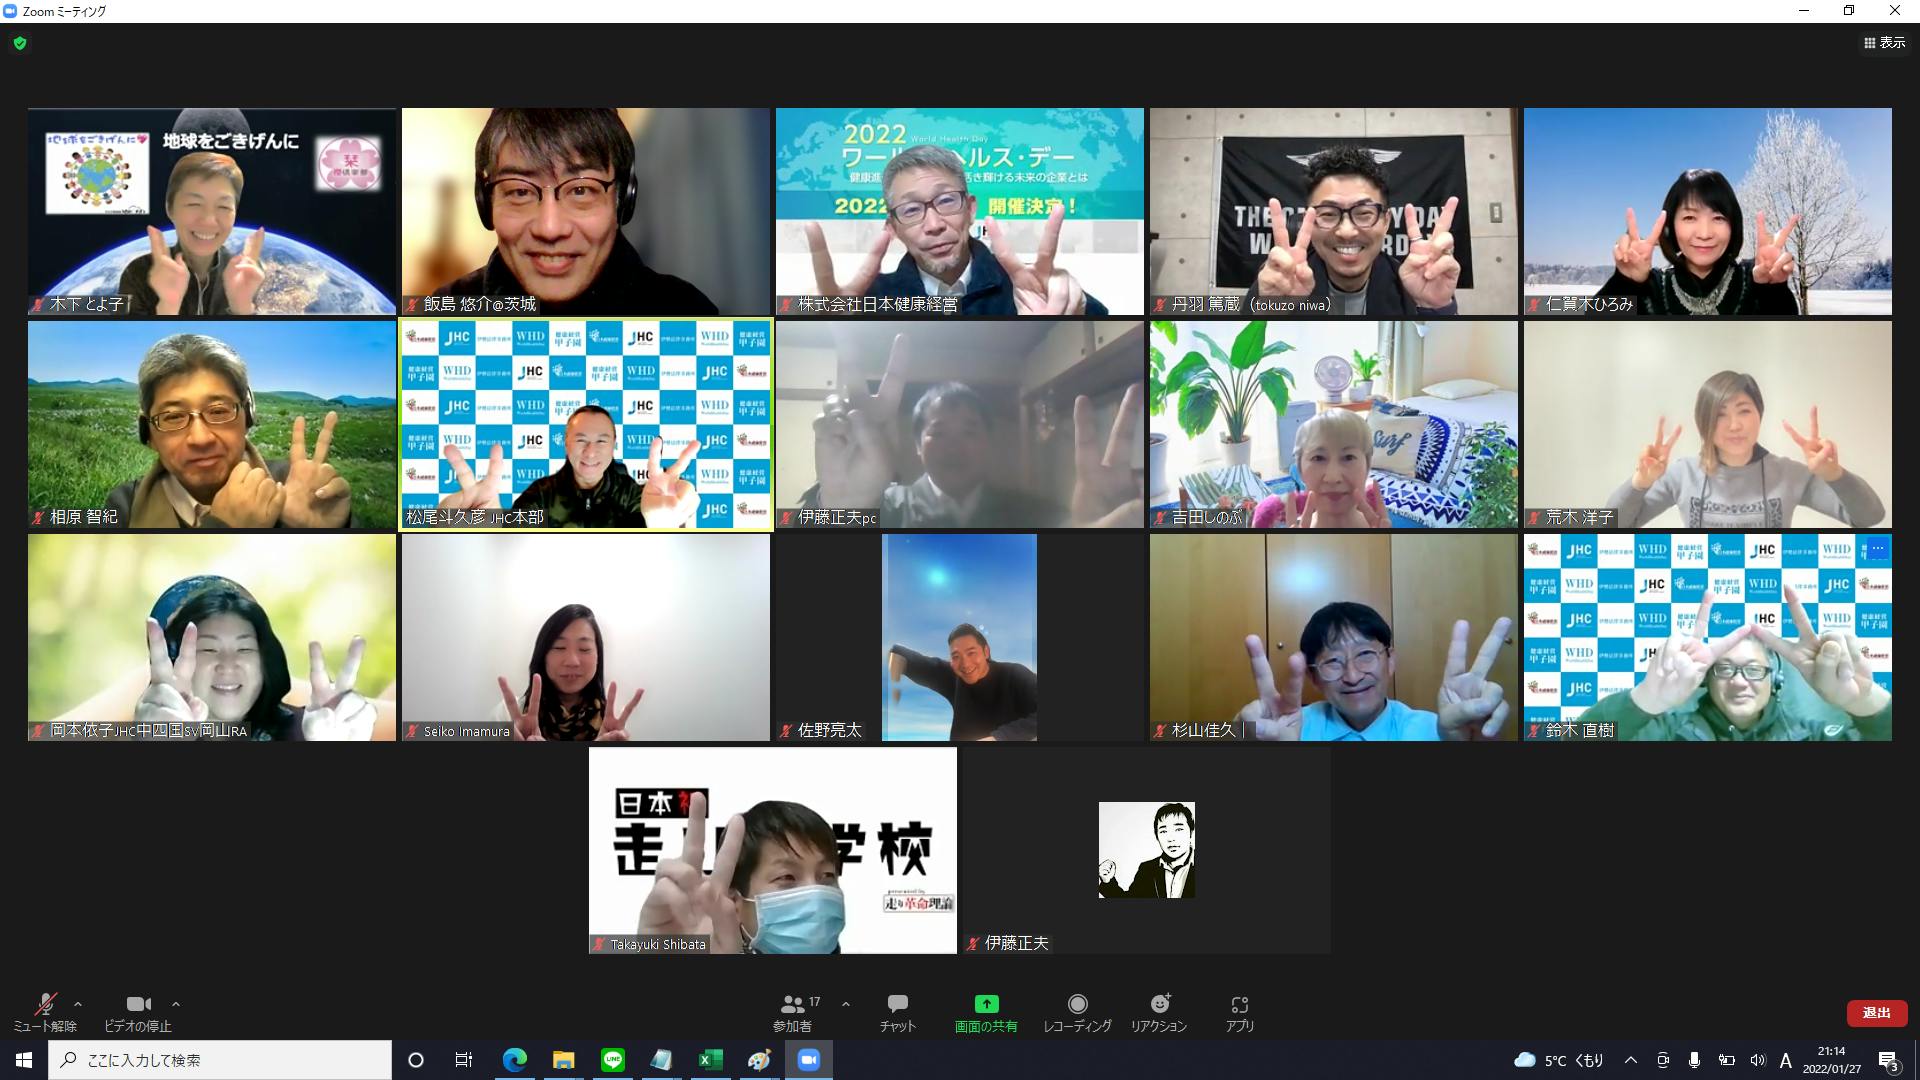Expand audio options arrow beside mute

point(78,1004)
